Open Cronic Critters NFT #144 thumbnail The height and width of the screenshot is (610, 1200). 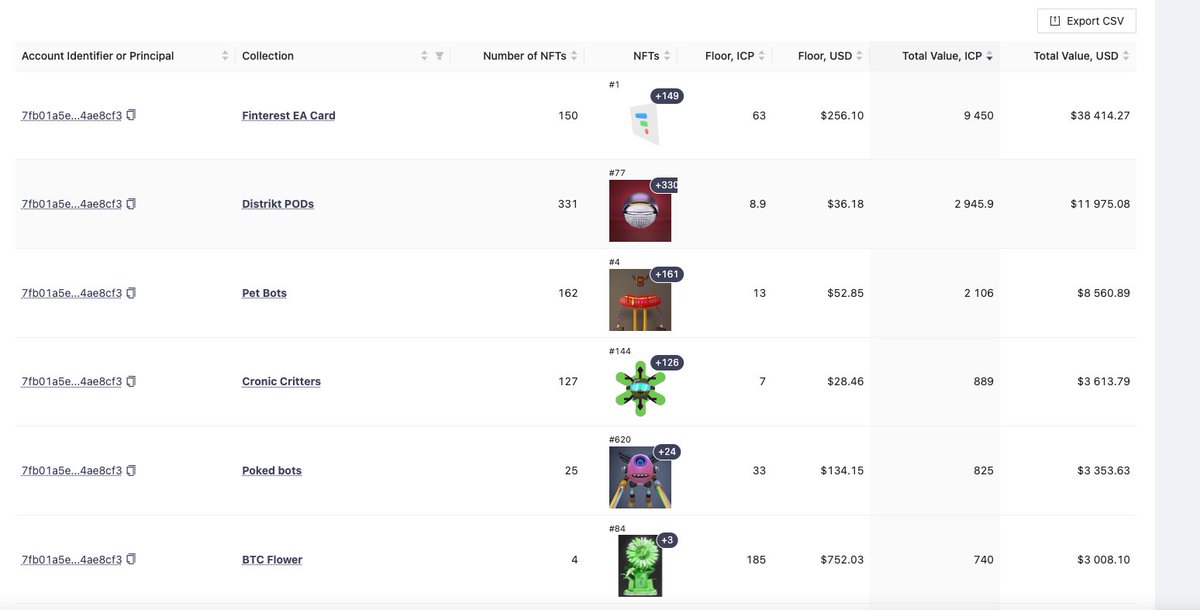[x=640, y=388]
